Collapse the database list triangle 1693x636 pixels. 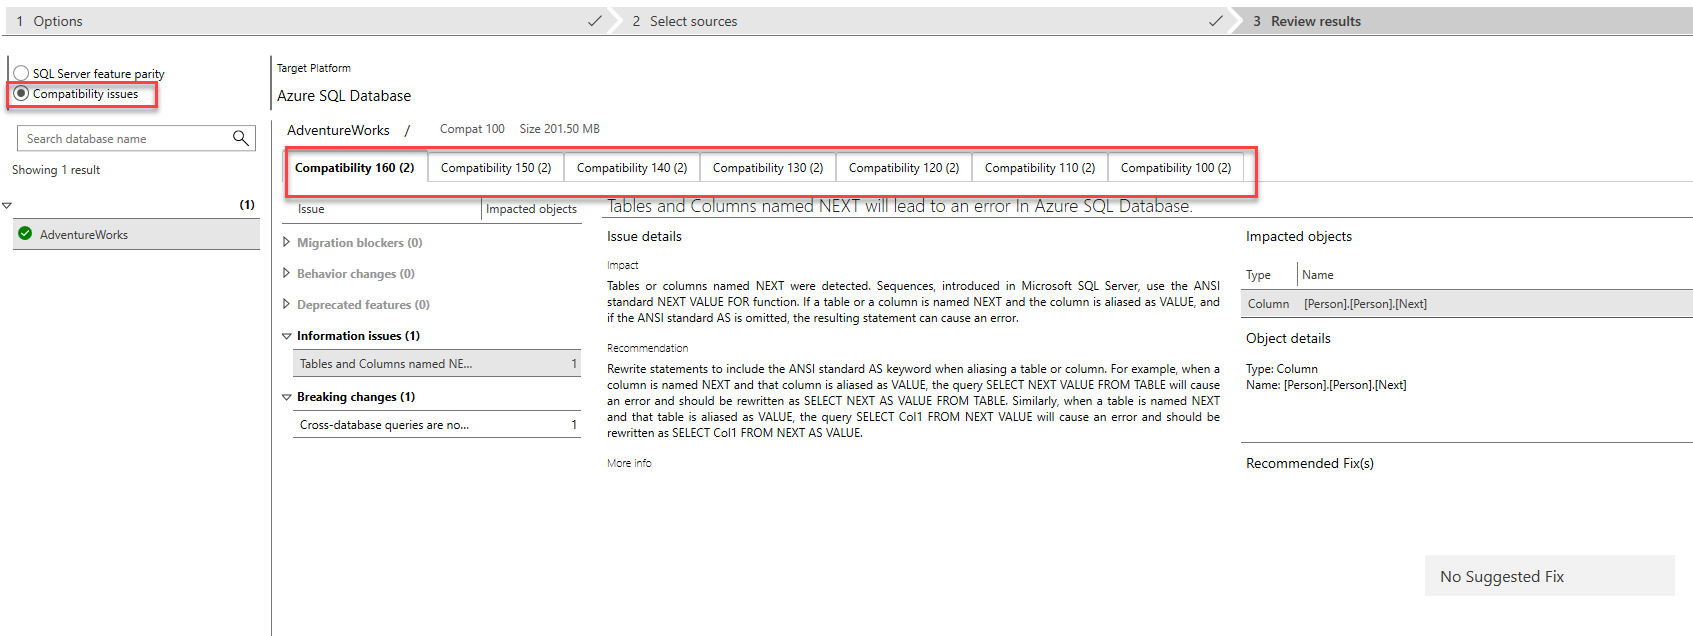(7, 205)
